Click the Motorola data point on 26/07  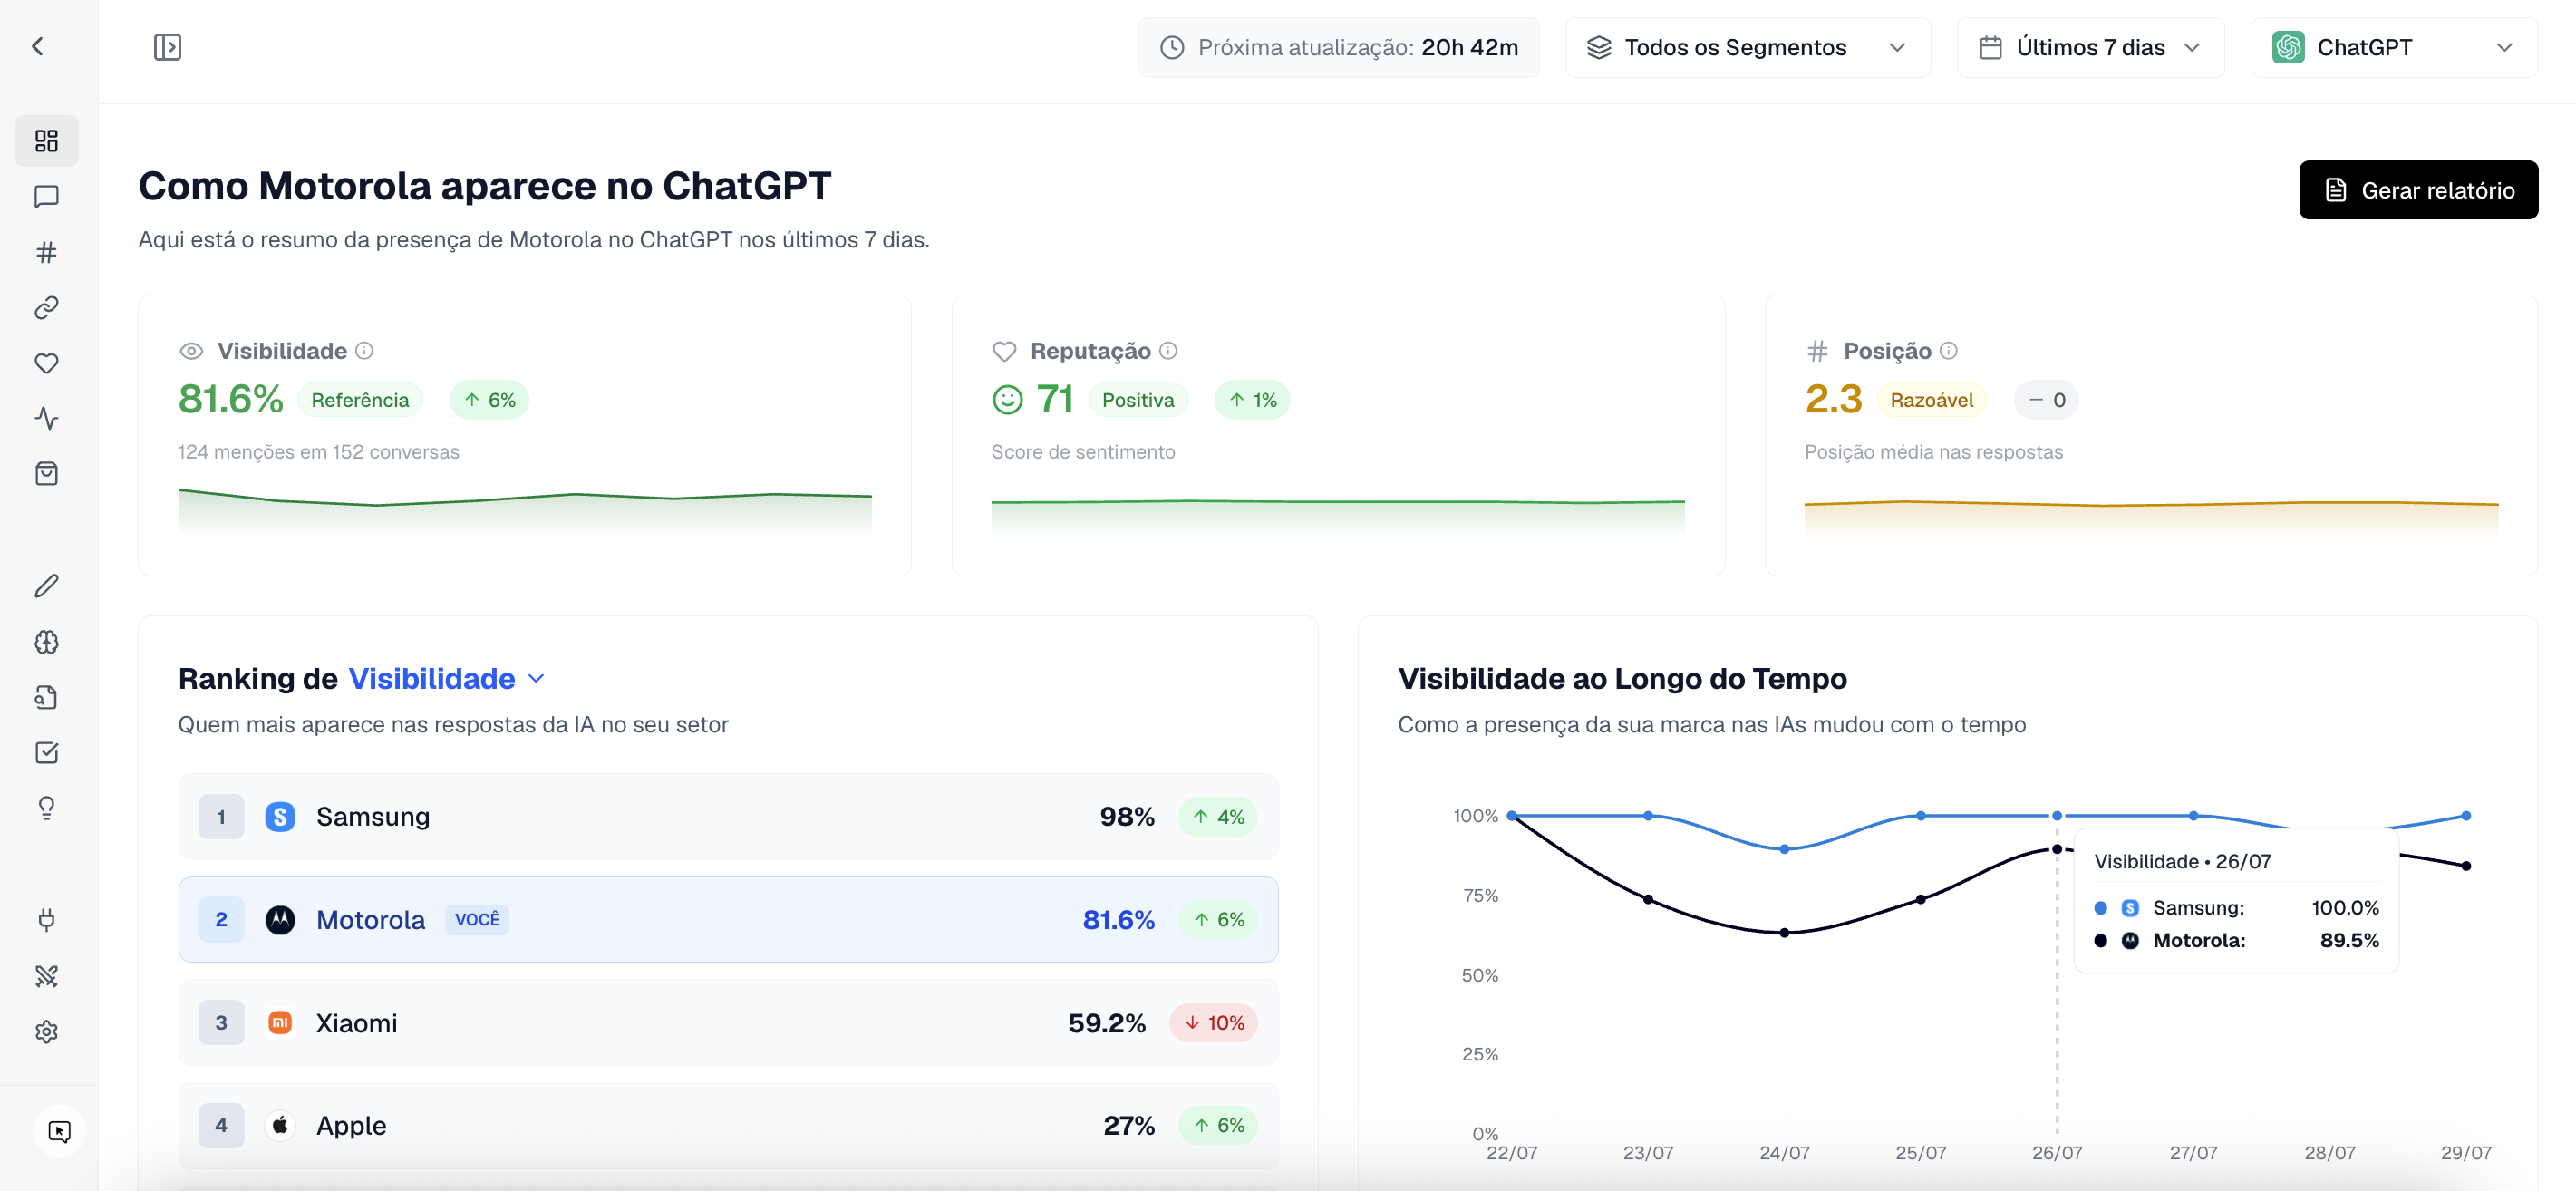pyautogui.click(x=2057, y=849)
